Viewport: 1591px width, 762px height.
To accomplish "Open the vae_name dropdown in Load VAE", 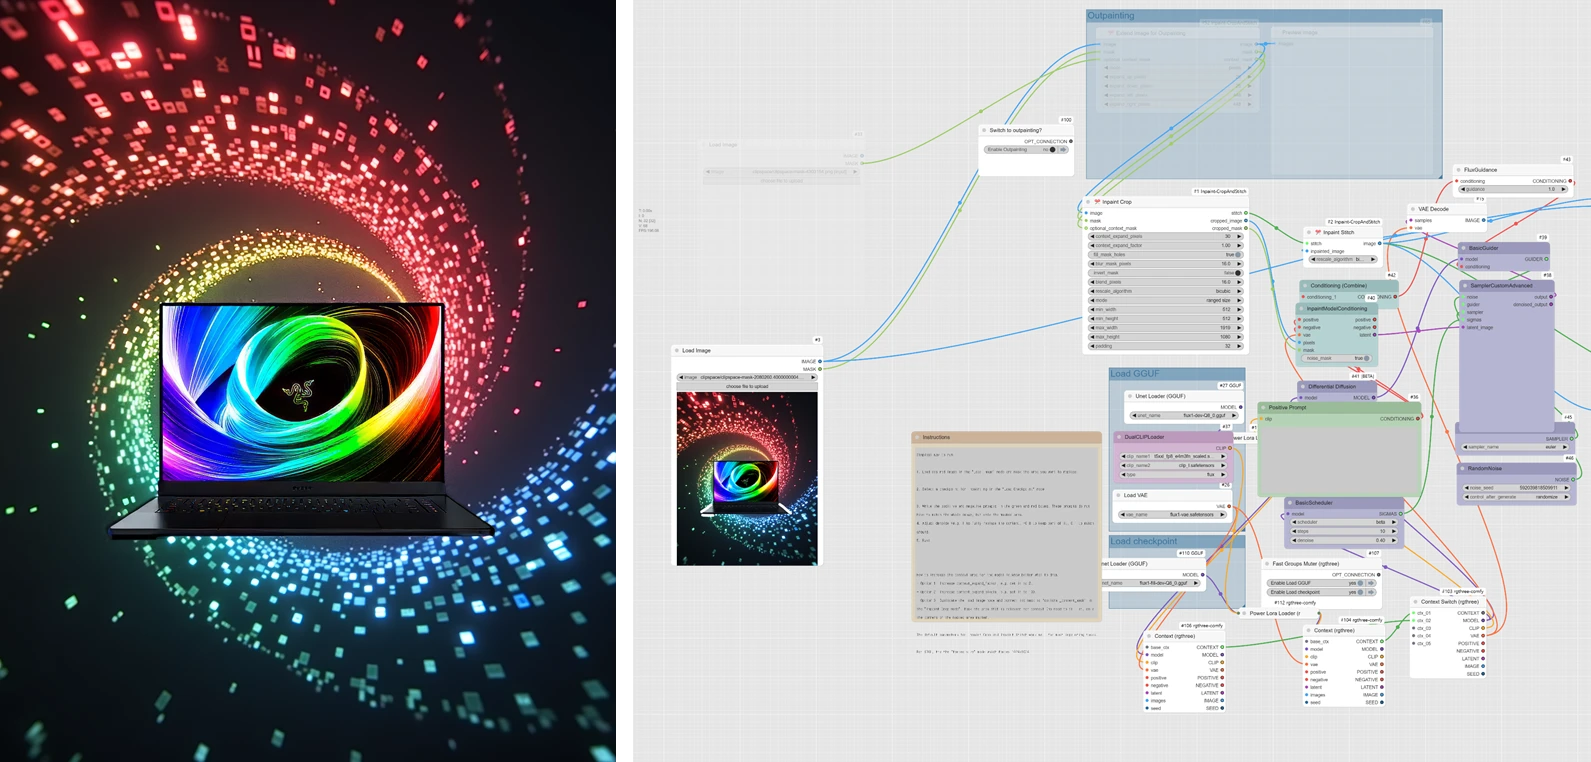I will click(1176, 515).
